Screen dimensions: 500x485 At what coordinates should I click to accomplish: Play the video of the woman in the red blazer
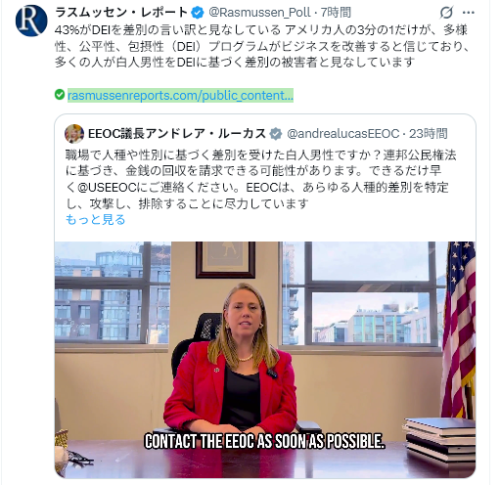click(x=265, y=359)
